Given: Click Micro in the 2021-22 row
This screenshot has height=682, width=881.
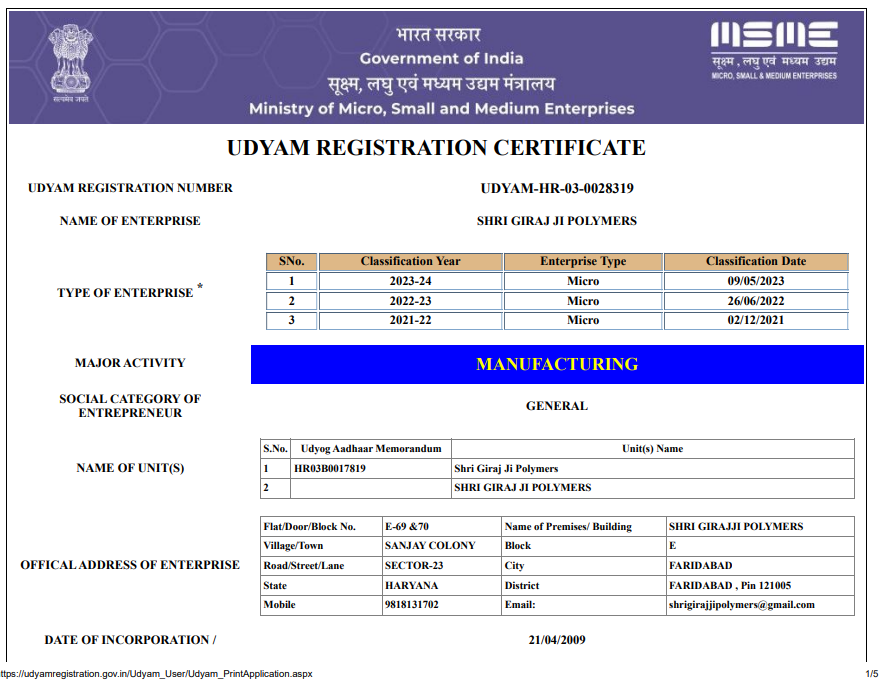Looking at the screenshot, I should click(x=583, y=320).
